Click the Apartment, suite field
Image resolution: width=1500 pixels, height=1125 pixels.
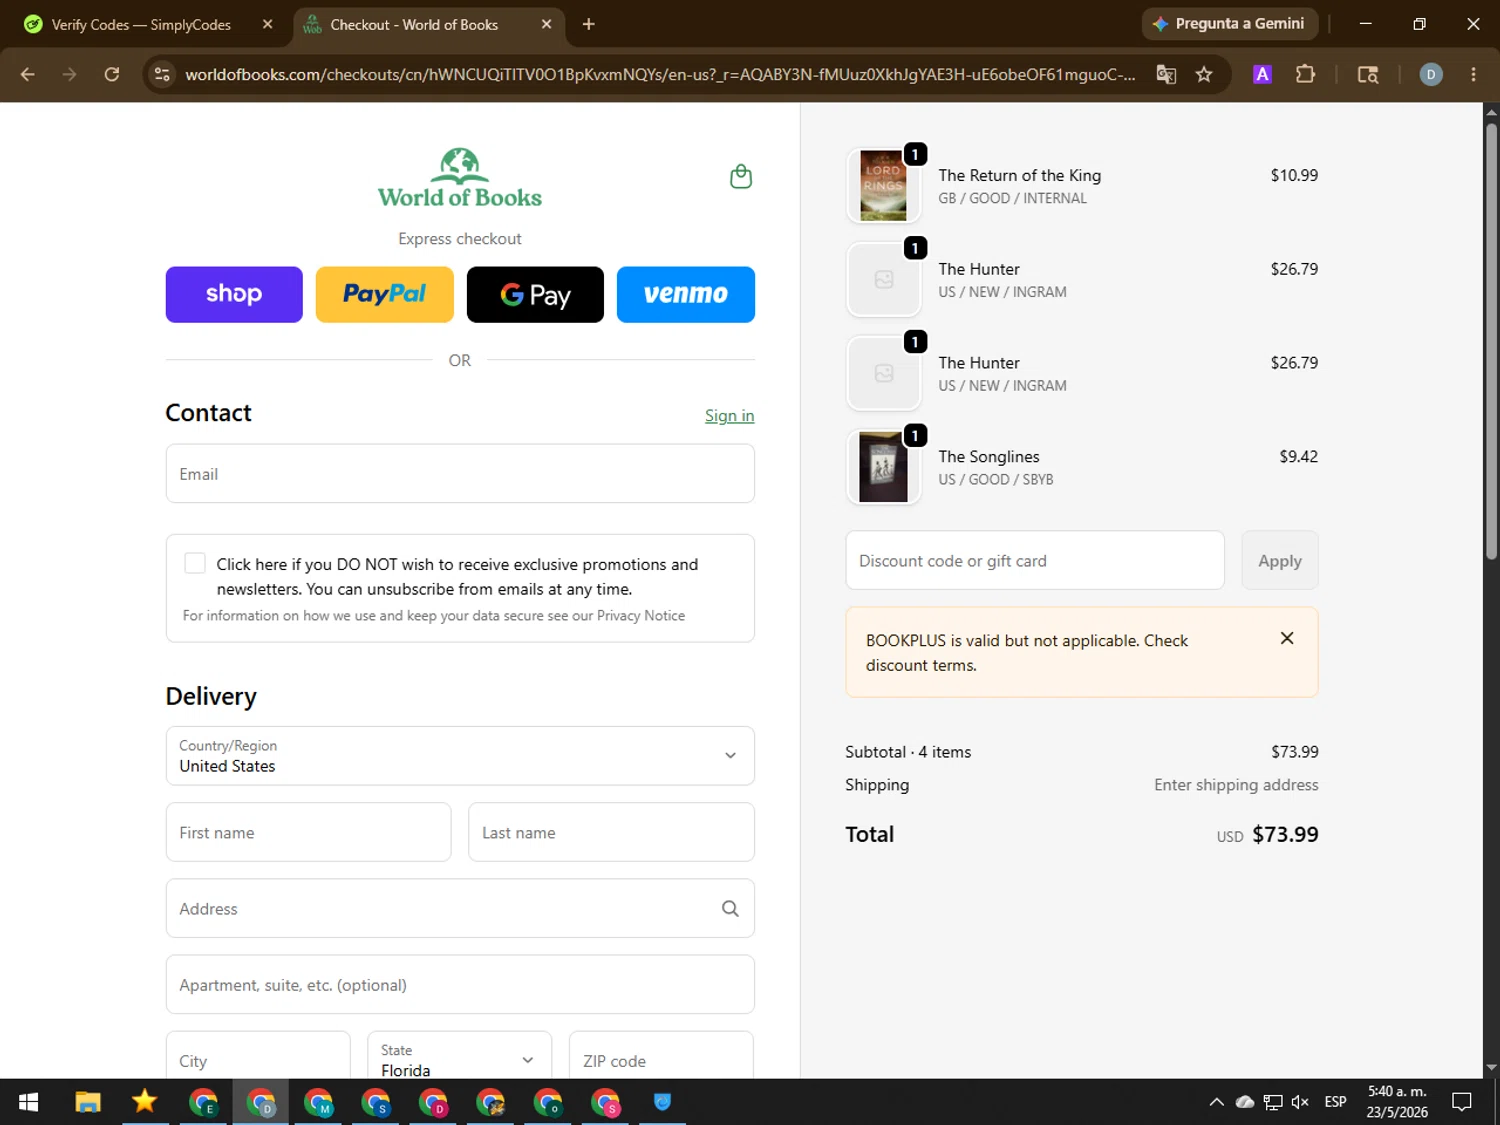coord(460,984)
